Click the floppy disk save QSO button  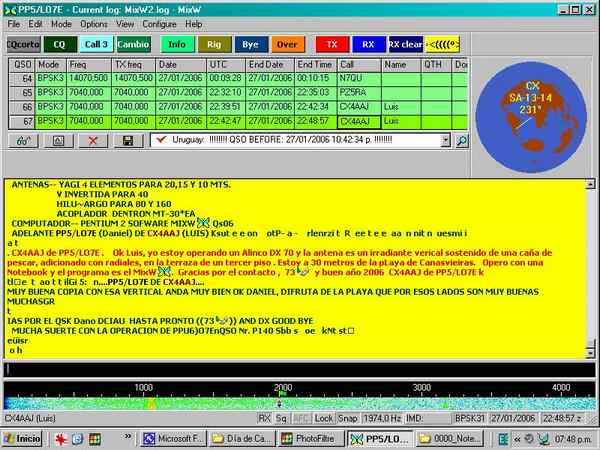point(128,141)
